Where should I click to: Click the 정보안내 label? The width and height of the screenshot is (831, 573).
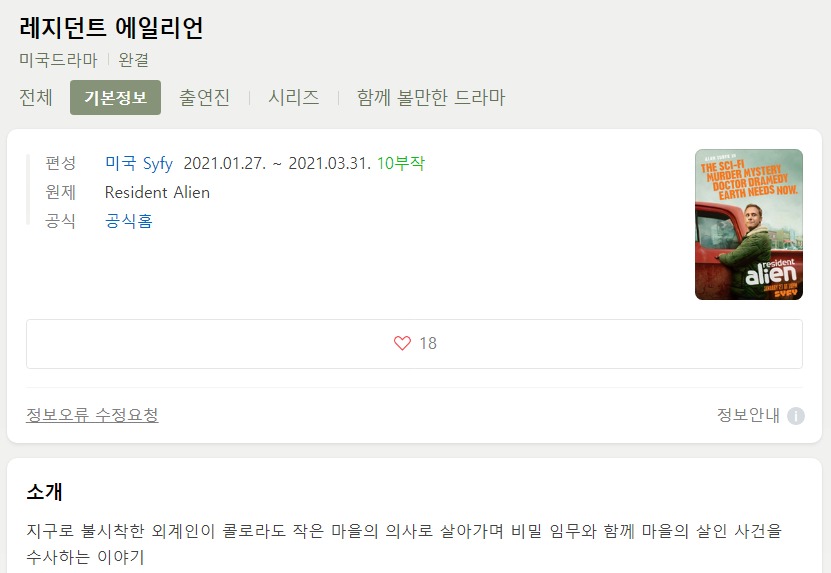point(748,415)
